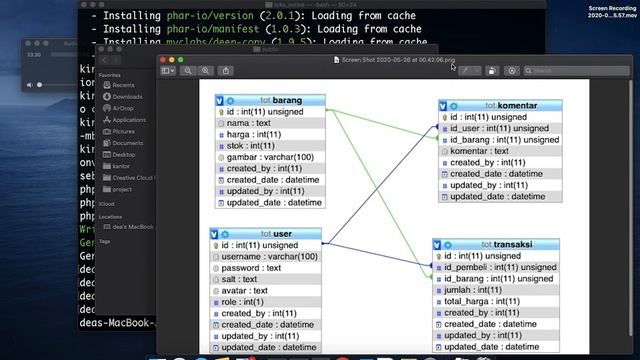Click the document icon in Preview's title
This screenshot has height=360, width=640.
pos(336,60)
